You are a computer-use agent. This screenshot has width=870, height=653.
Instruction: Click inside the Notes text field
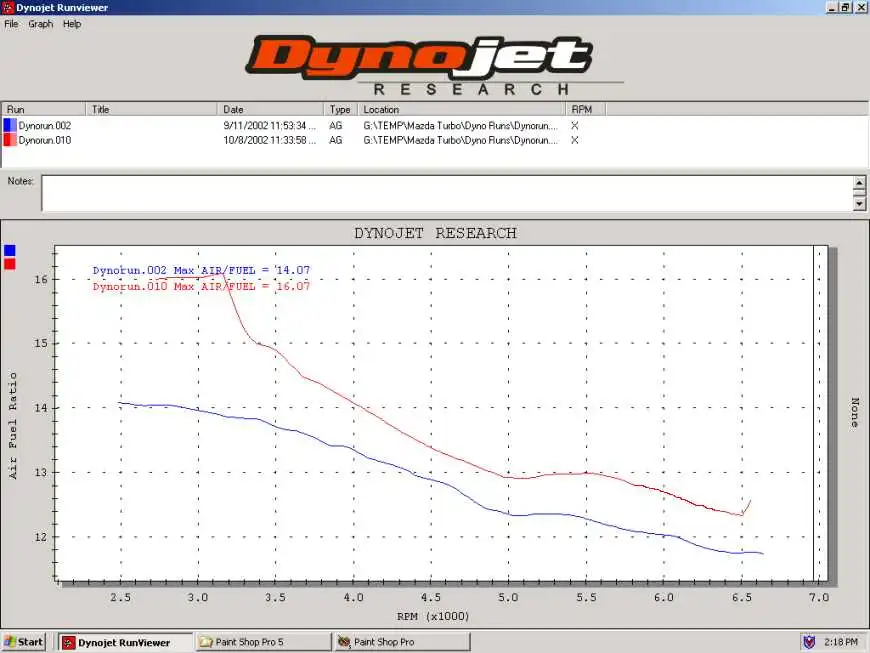[440, 192]
